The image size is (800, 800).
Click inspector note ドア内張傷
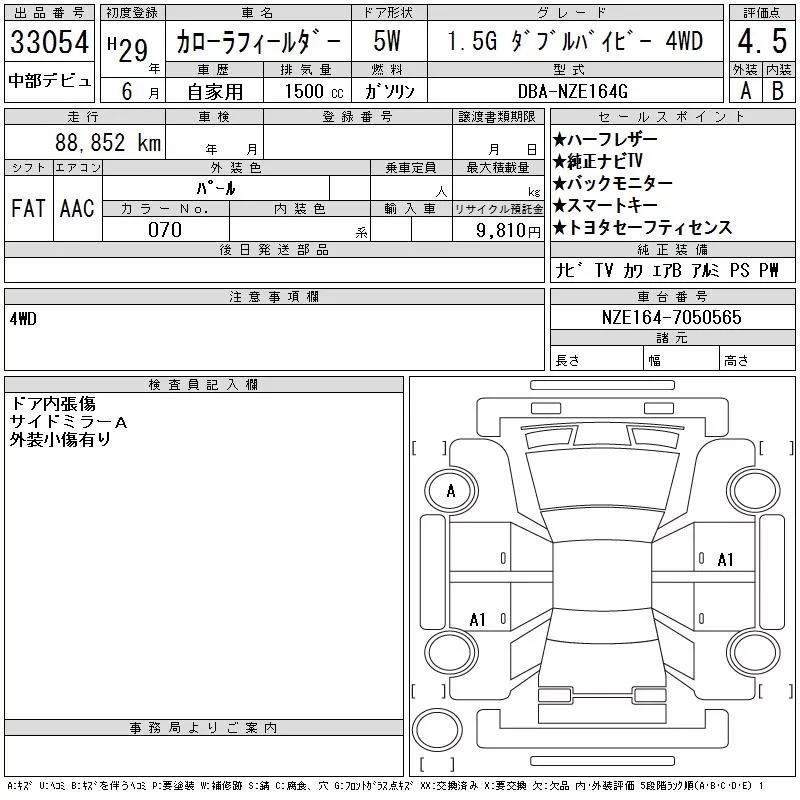click(53, 404)
